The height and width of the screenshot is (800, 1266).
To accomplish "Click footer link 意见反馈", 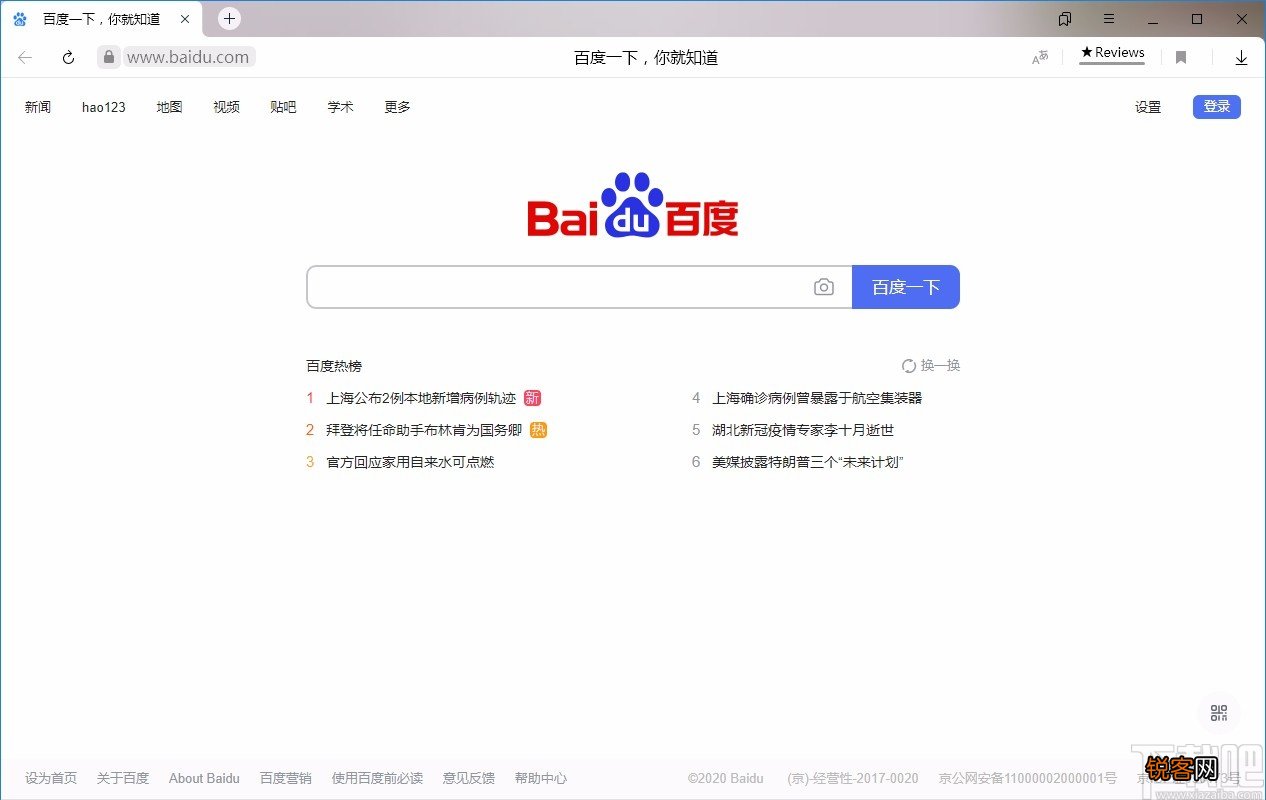I will [x=469, y=778].
